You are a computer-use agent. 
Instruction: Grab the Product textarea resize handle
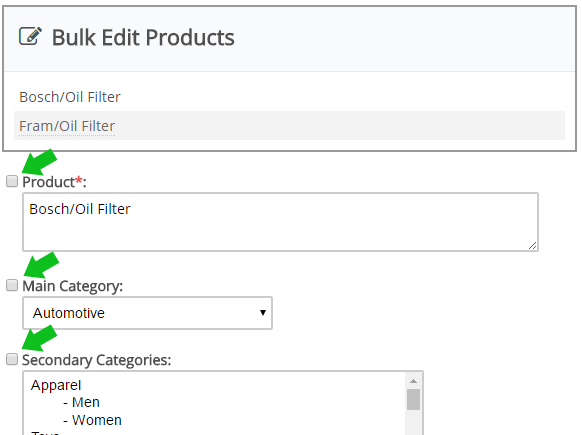click(x=532, y=245)
